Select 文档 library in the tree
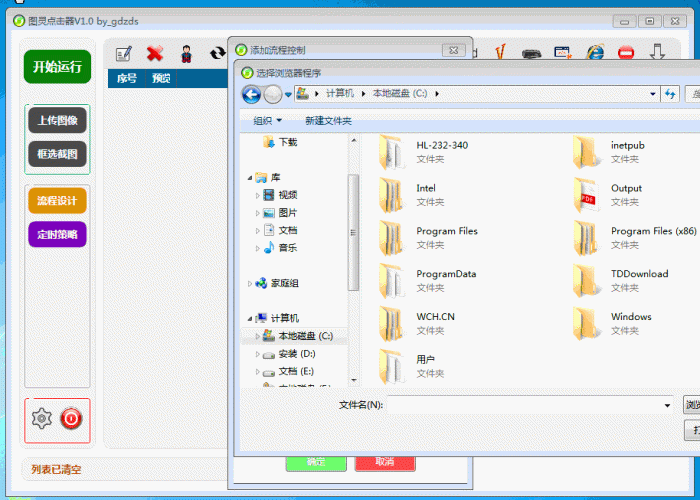Viewport: 700px width, 500px height. point(288,230)
